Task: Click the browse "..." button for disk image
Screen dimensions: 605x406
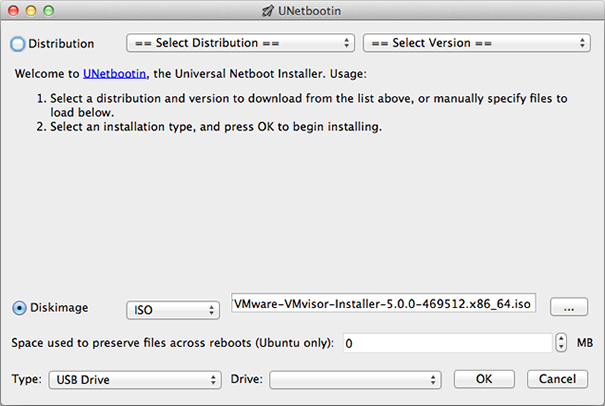Action: coord(569,307)
